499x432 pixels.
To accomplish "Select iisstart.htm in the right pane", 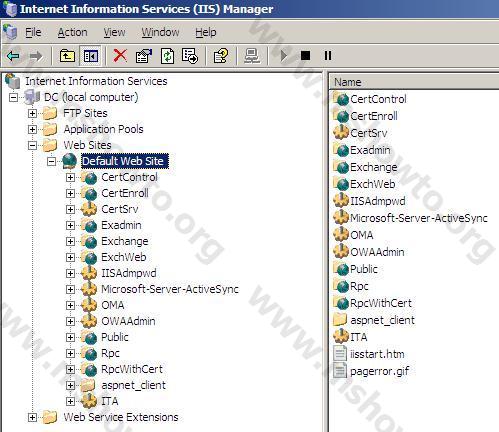I will click(x=377, y=354).
